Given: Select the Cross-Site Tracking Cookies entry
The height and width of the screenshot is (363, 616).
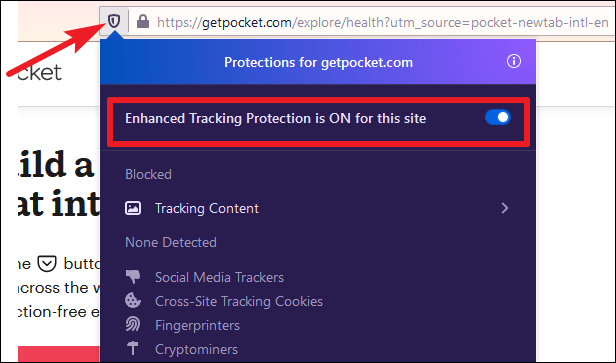Looking at the screenshot, I should (x=239, y=301).
